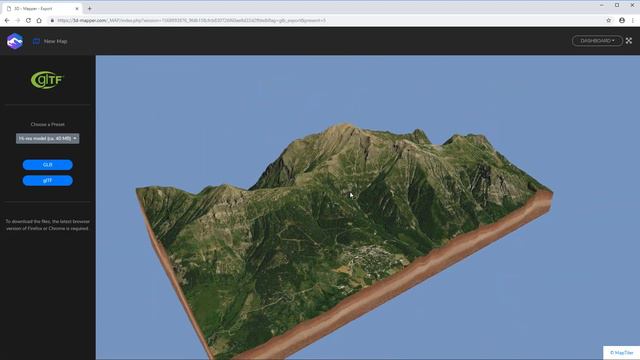The height and width of the screenshot is (360, 640).
Task: Click the address bar URL
Action: [x=191, y=20]
